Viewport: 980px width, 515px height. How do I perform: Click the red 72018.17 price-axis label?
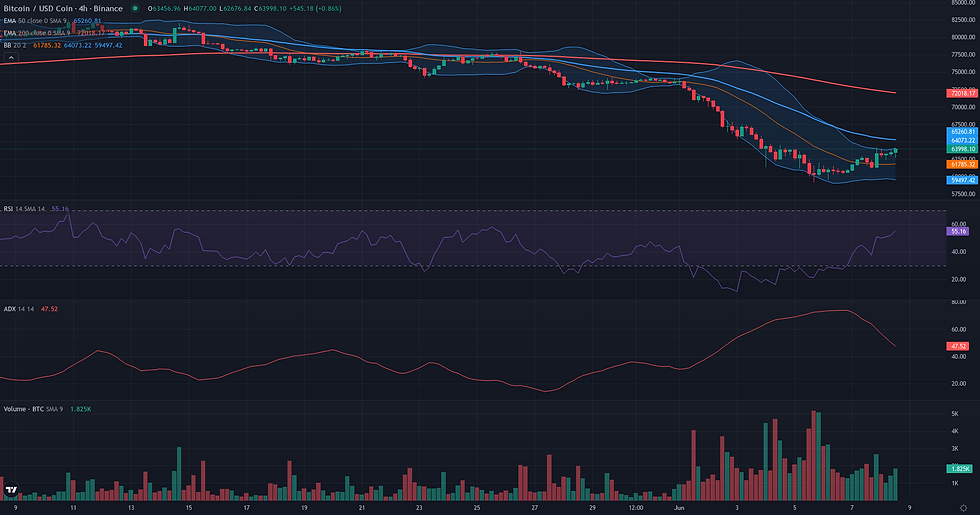pyautogui.click(x=962, y=93)
